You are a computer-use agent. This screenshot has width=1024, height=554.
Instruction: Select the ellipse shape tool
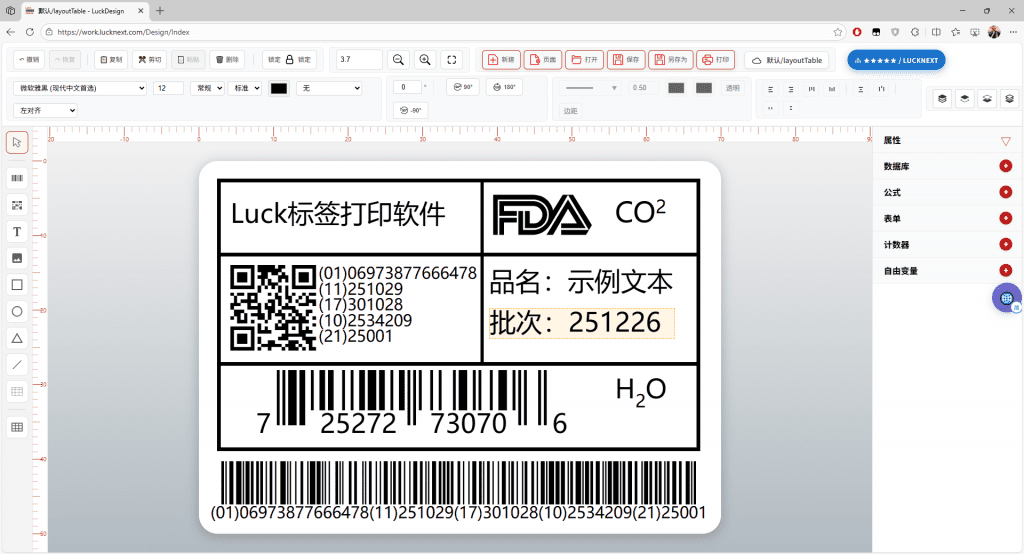pos(17,311)
